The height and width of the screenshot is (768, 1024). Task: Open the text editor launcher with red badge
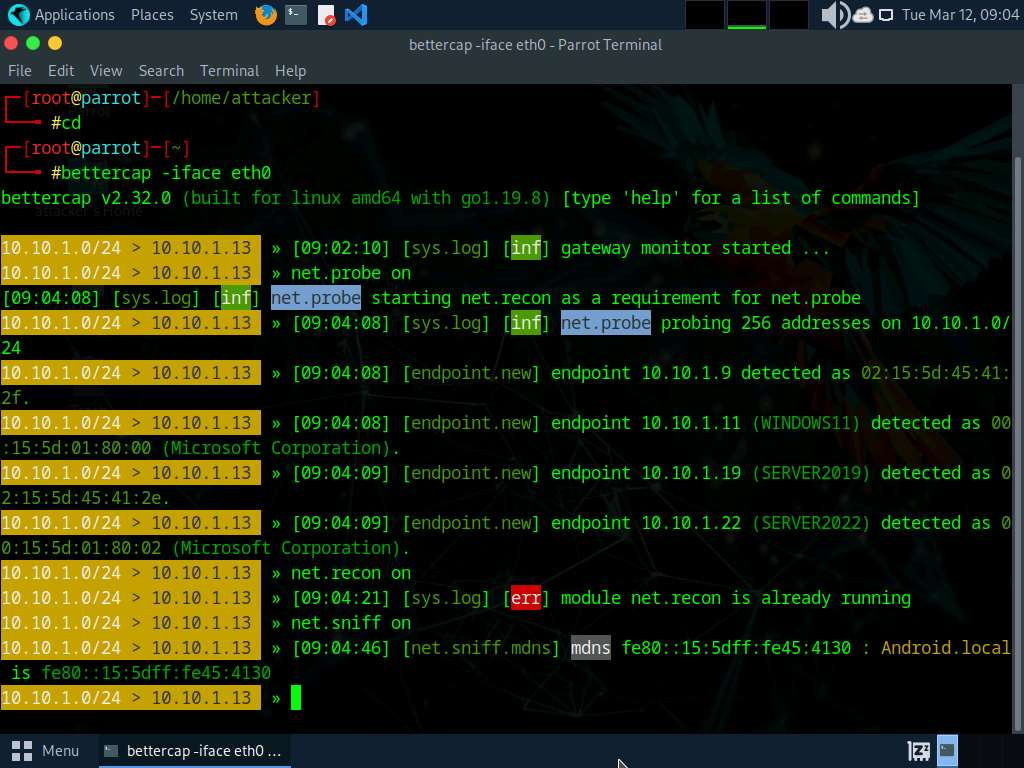tap(326, 15)
